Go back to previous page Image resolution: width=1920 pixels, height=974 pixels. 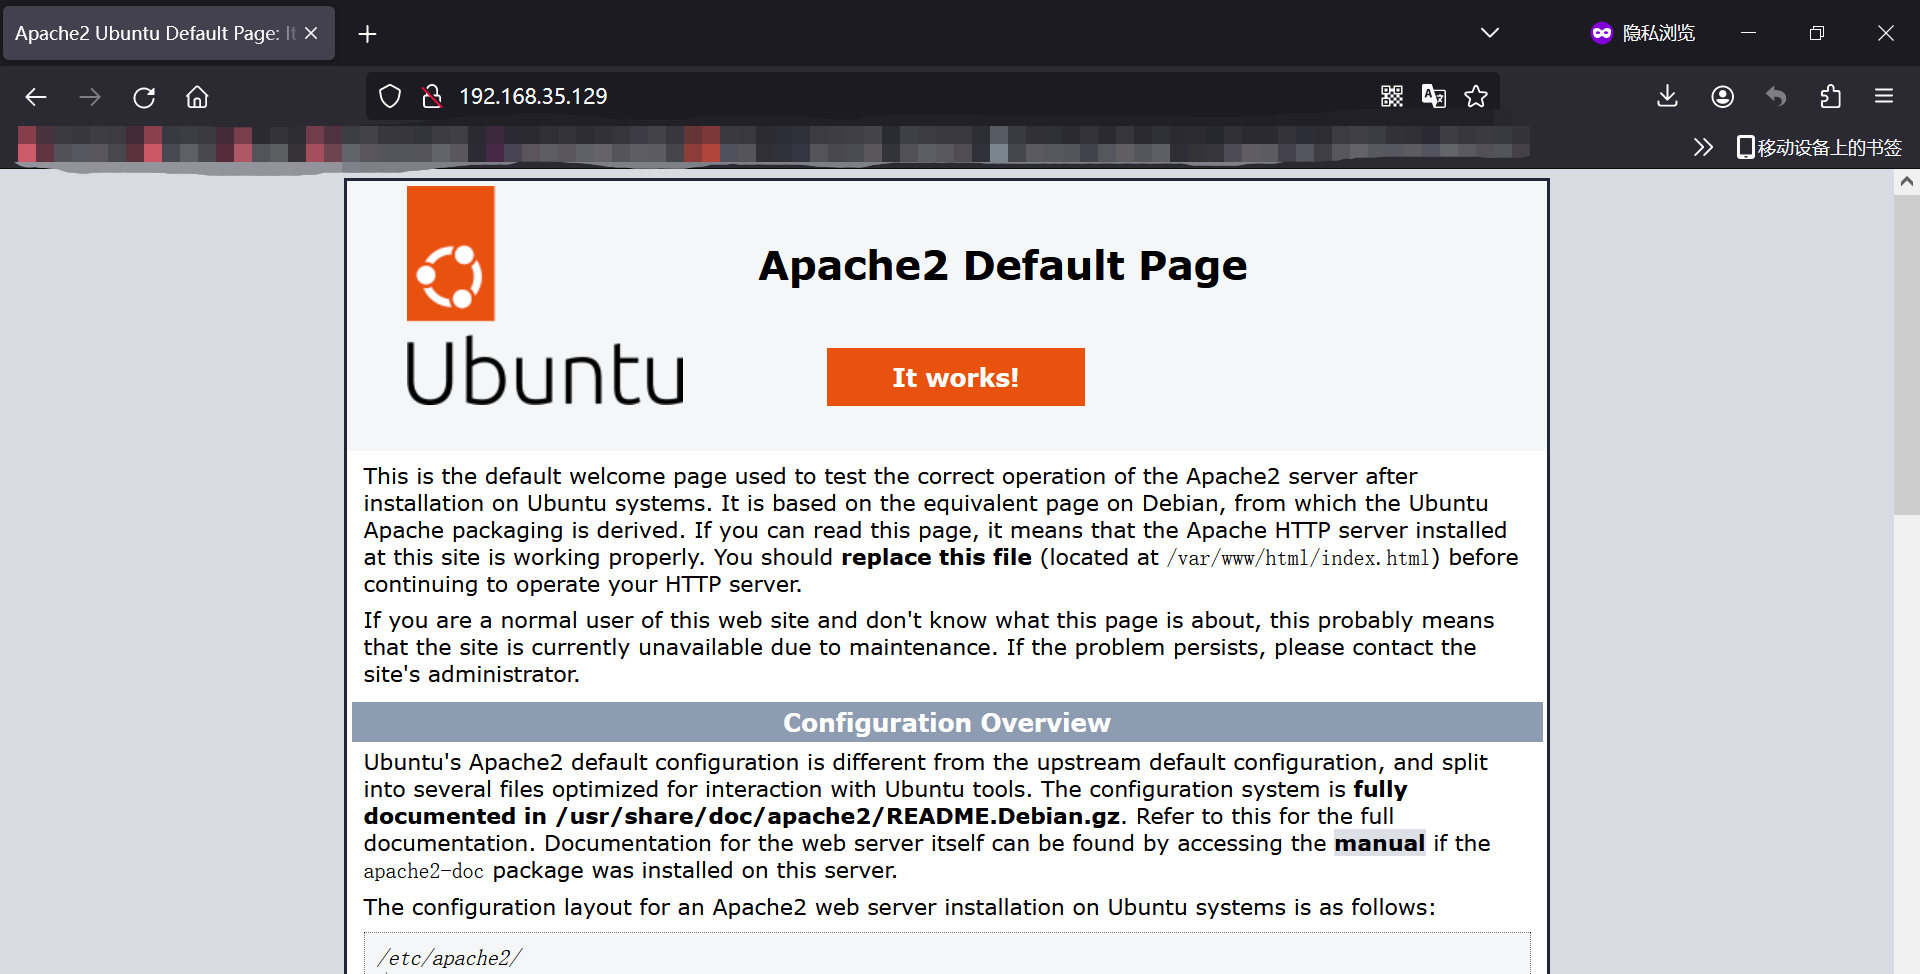36,97
